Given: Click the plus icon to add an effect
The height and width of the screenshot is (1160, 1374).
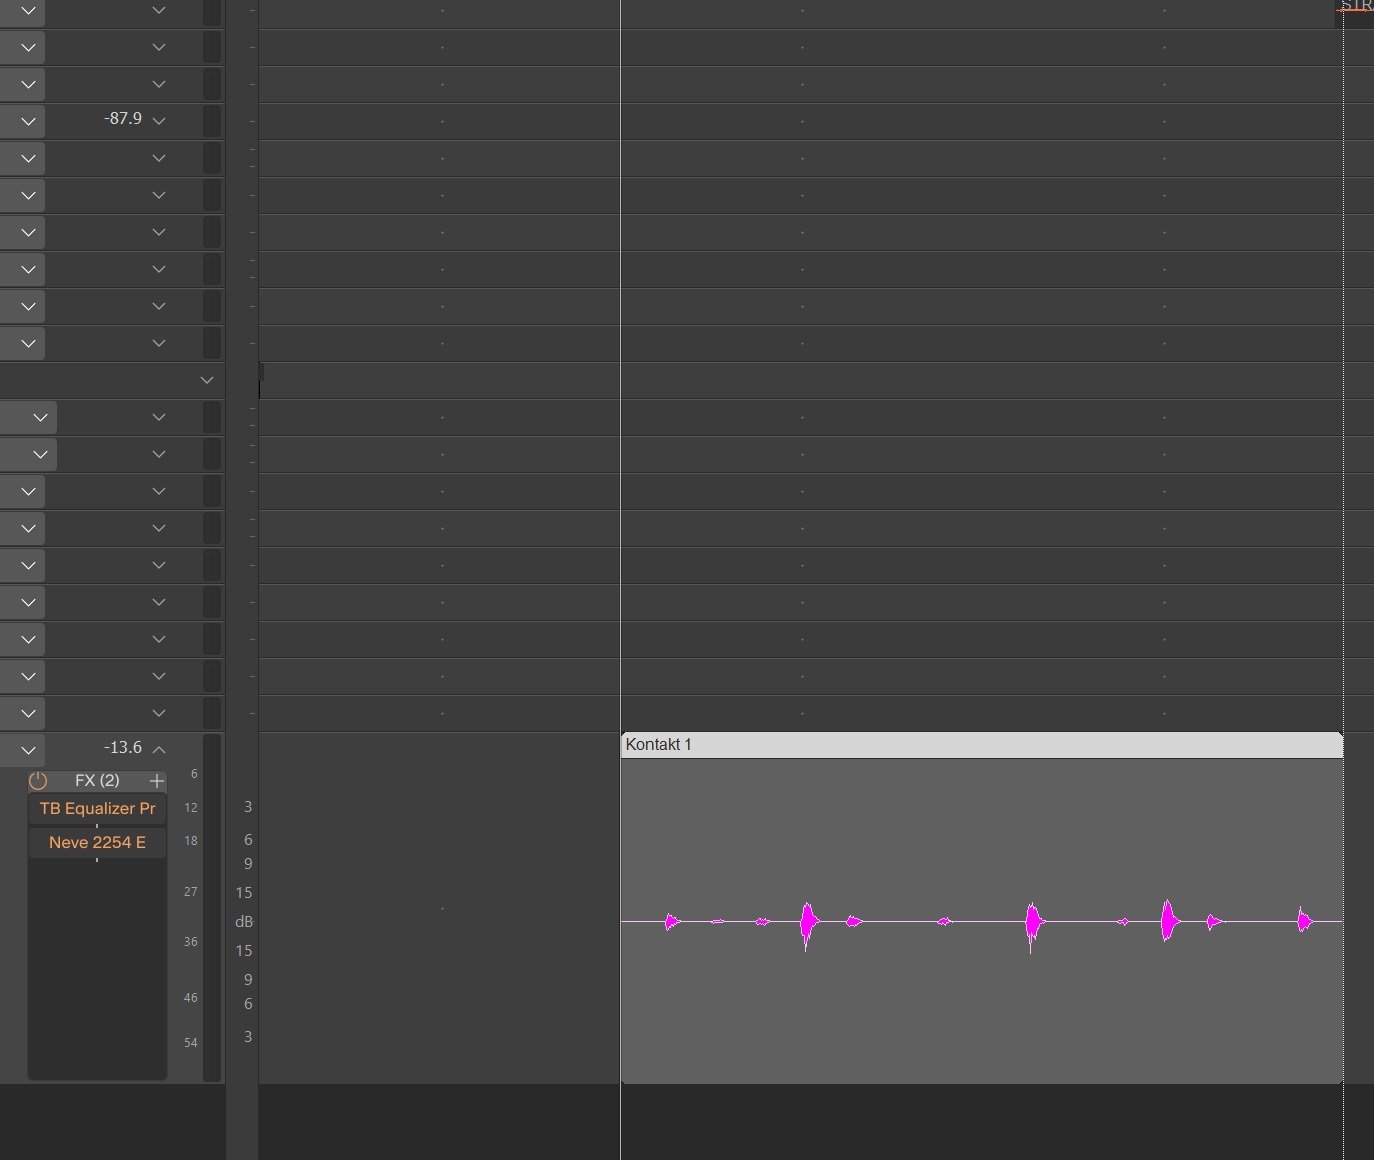Looking at the screenshot, I should point(157,781).
